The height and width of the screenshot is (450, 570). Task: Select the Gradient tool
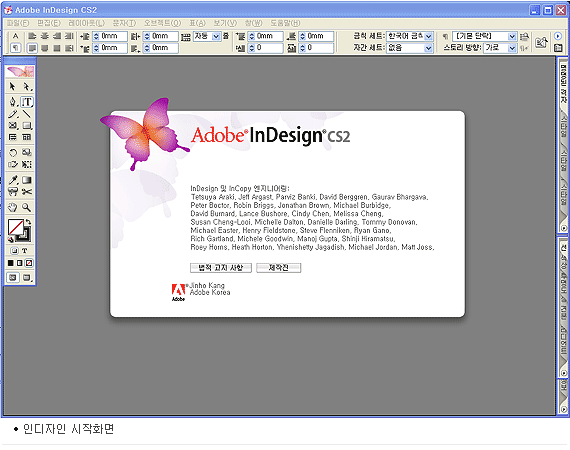[x=27, y=180]
